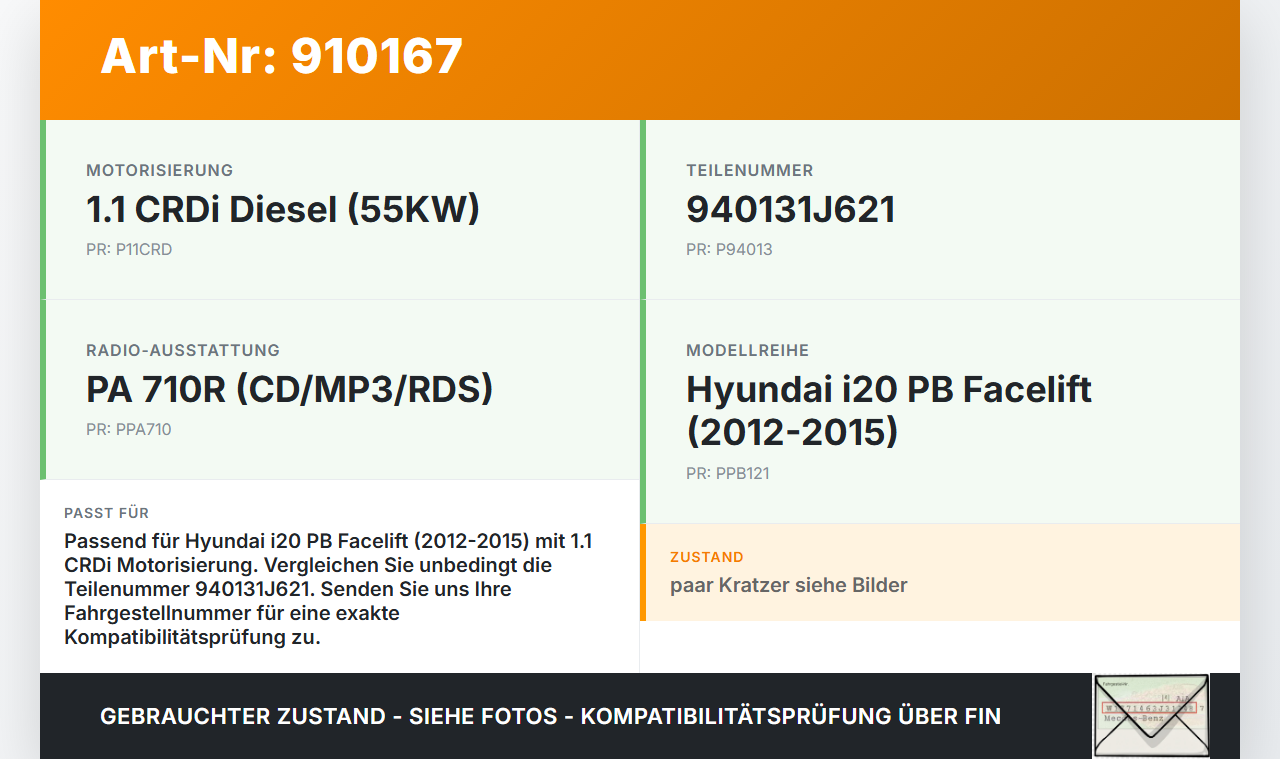Click the 'Art-Nr: 910167' header text
The image size is (1280, 760).
[x=281, y=56]
